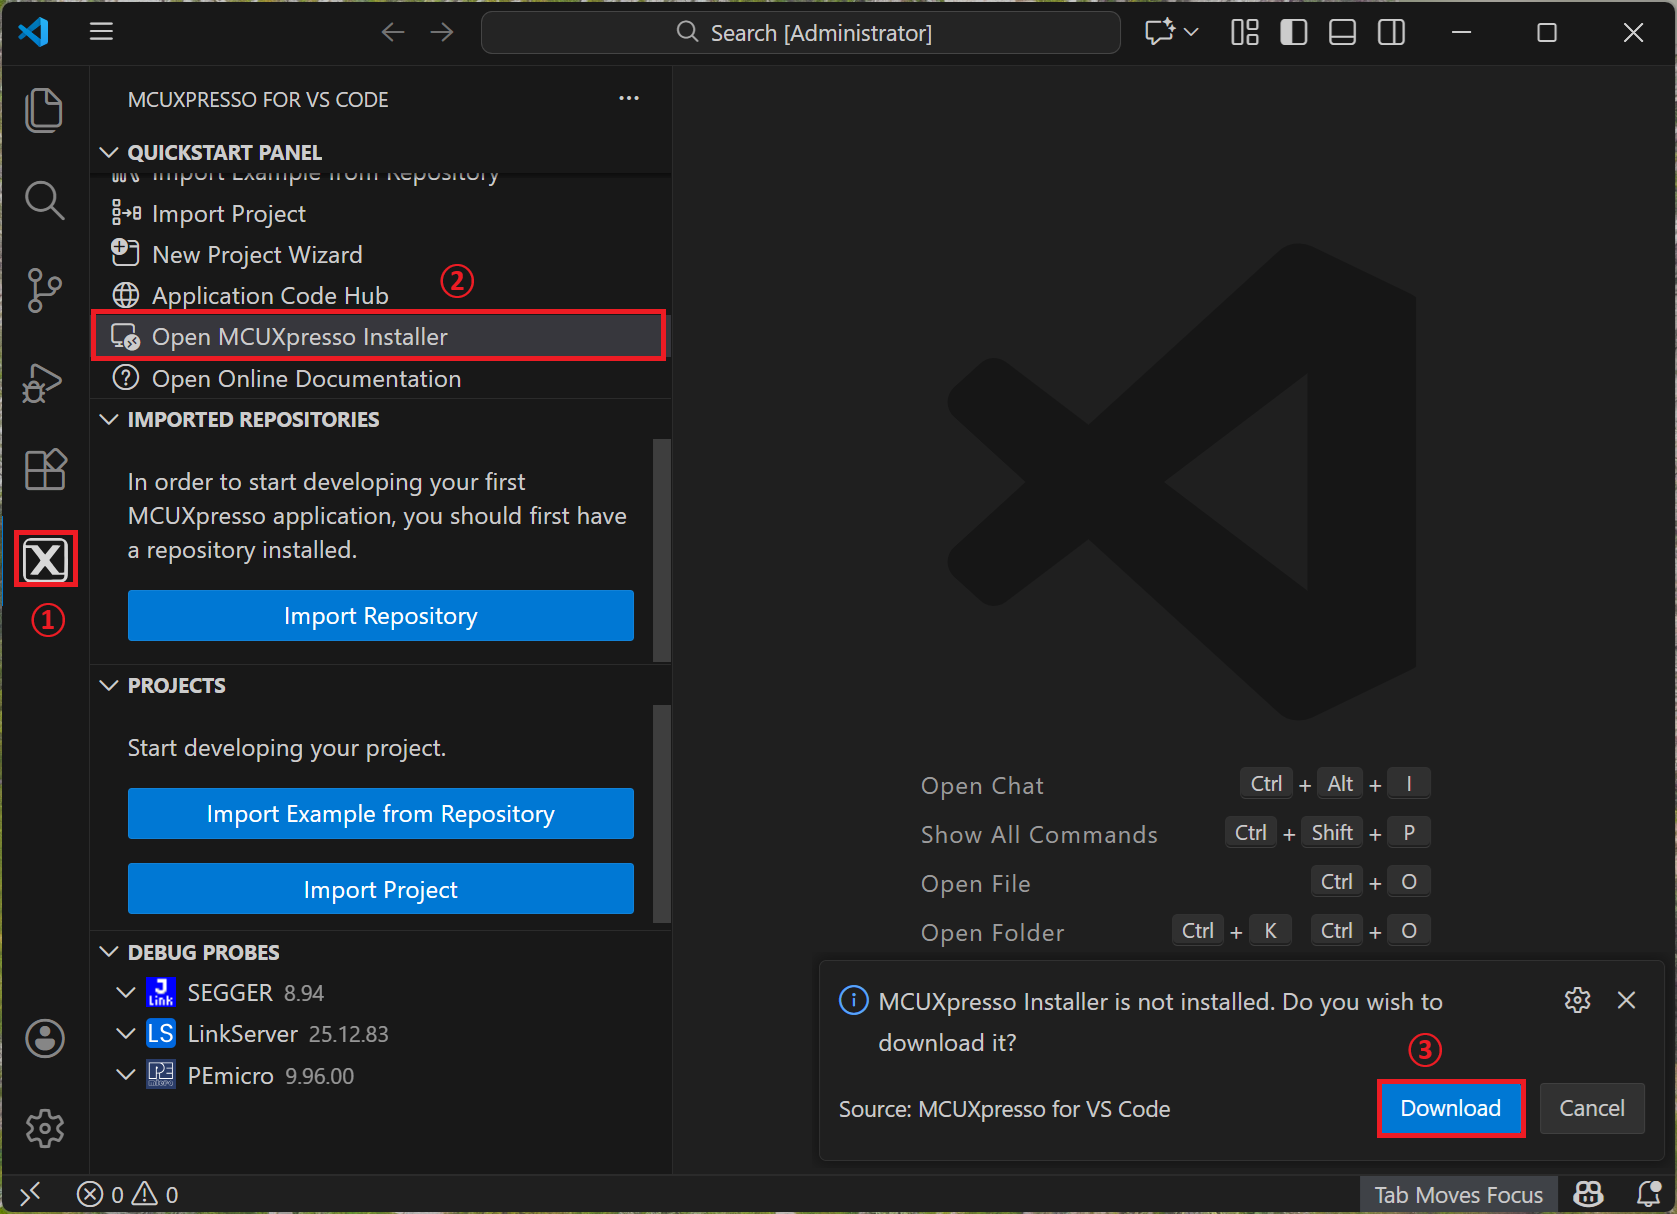Image resolution: width=1677 pixels, height=1214 pixels.
Task: Click the Manage gear icon in activity bar
Action: (44, 1128)
